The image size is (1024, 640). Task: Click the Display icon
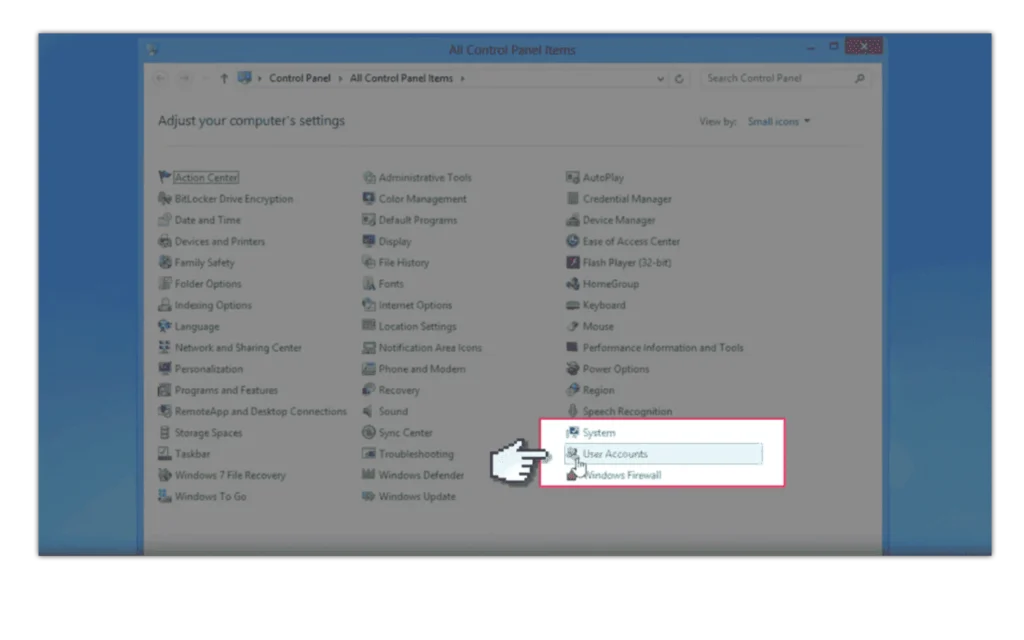click(x=369, y=241)
